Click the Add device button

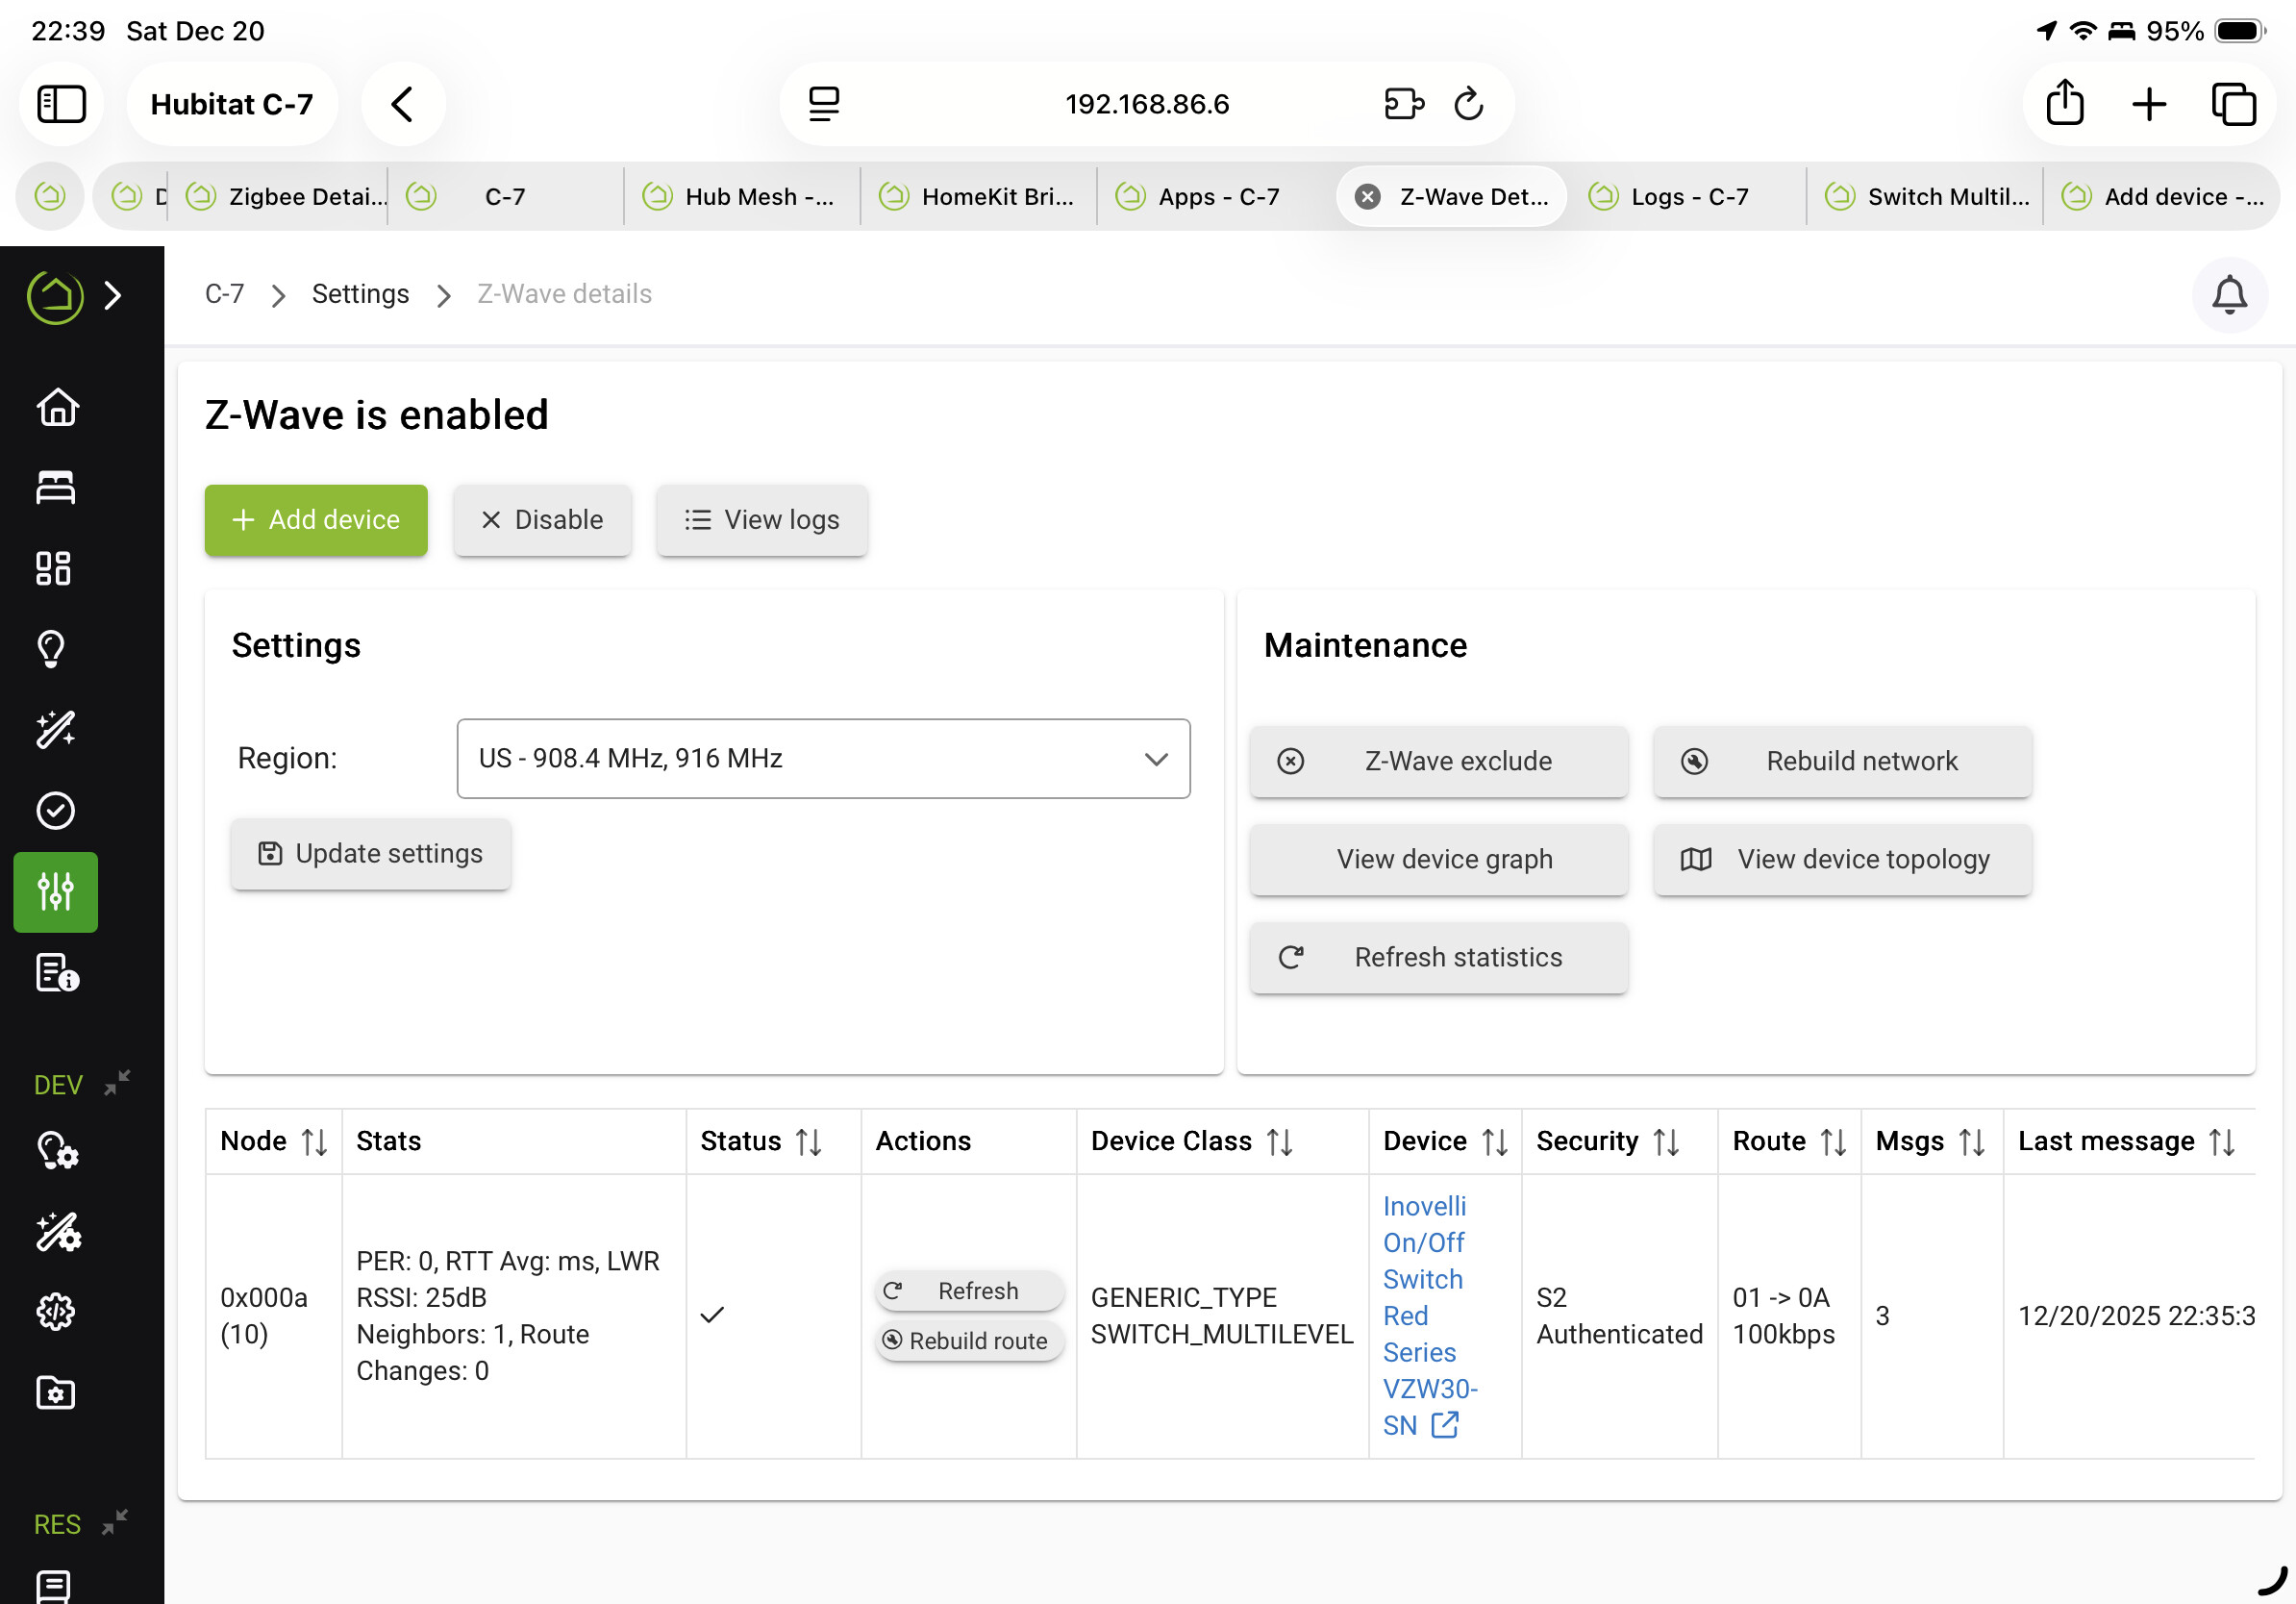[316, 520]
